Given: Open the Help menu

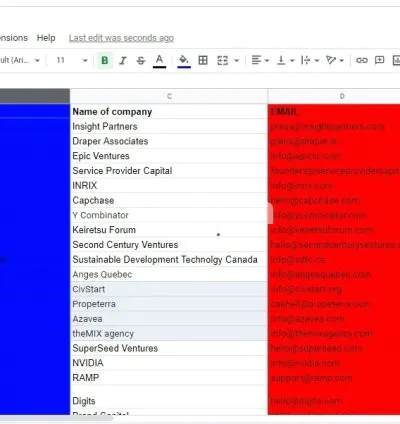Looking at the screenshot, I should (46, 38).
